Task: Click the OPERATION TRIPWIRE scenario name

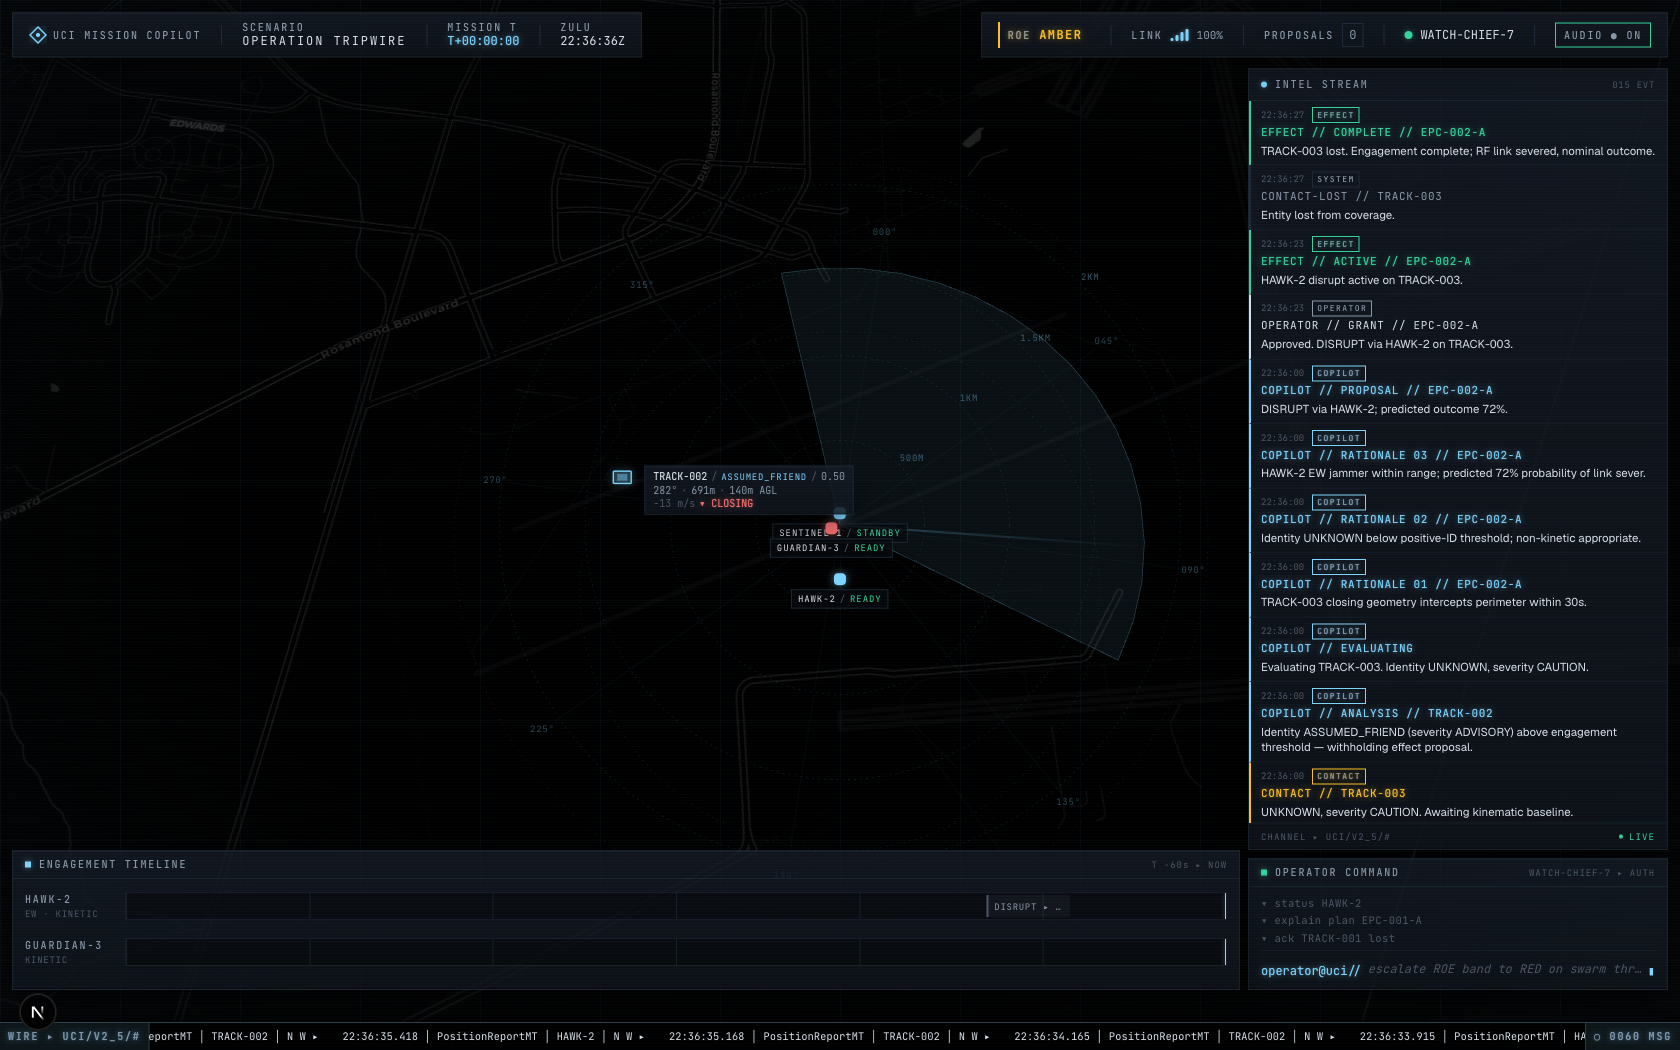Action: click(323, 41)
